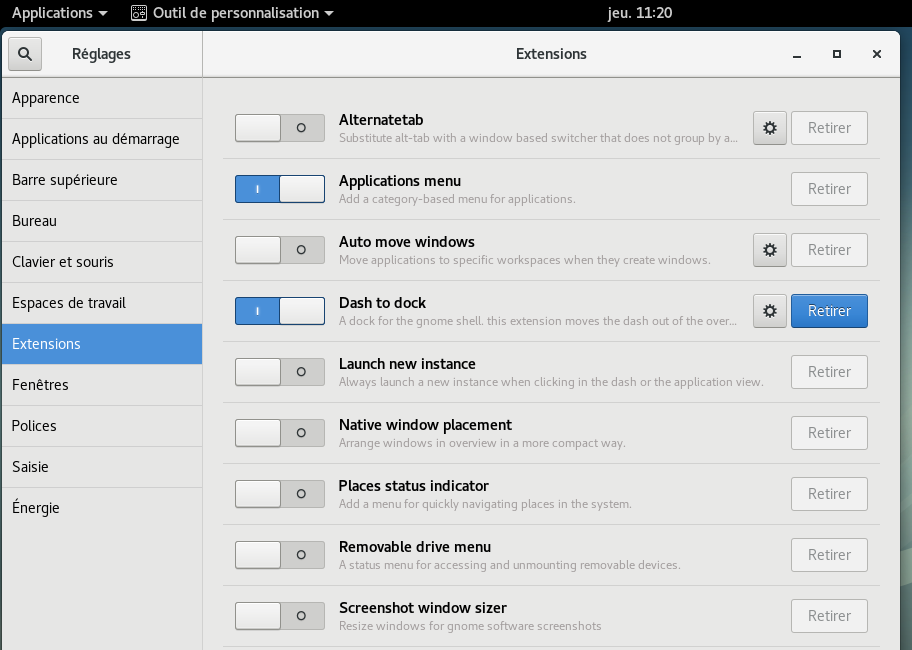Image resolution: width=912 pixels, height=650 pixels.
Task: Enable the Alternatetab extension switch
Action: [x=280, y=128]
